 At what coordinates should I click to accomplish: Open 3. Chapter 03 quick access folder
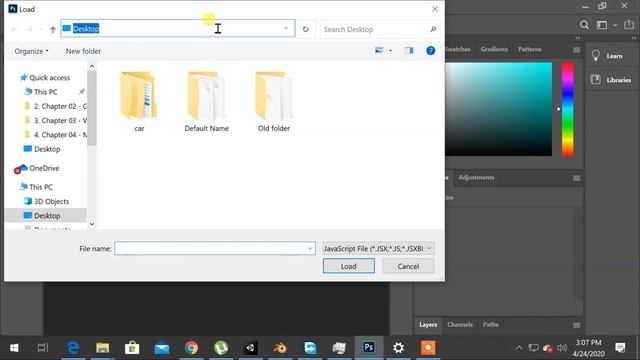56,120
